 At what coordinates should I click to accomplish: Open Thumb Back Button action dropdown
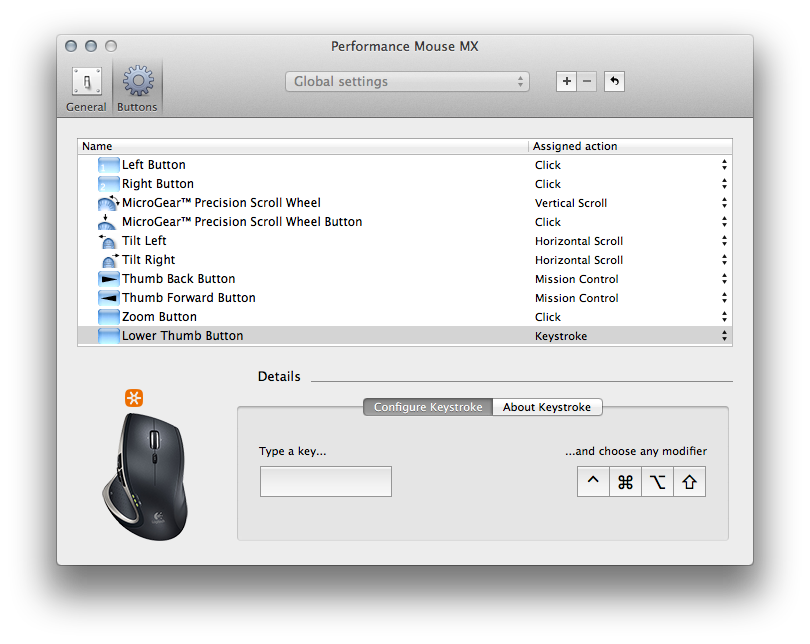[724, 279]
